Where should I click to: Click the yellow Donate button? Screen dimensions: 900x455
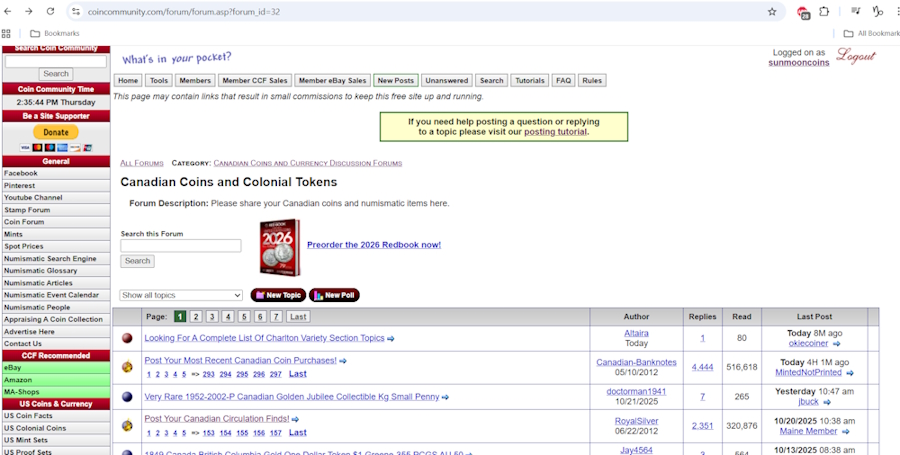[x=56, y=132]
